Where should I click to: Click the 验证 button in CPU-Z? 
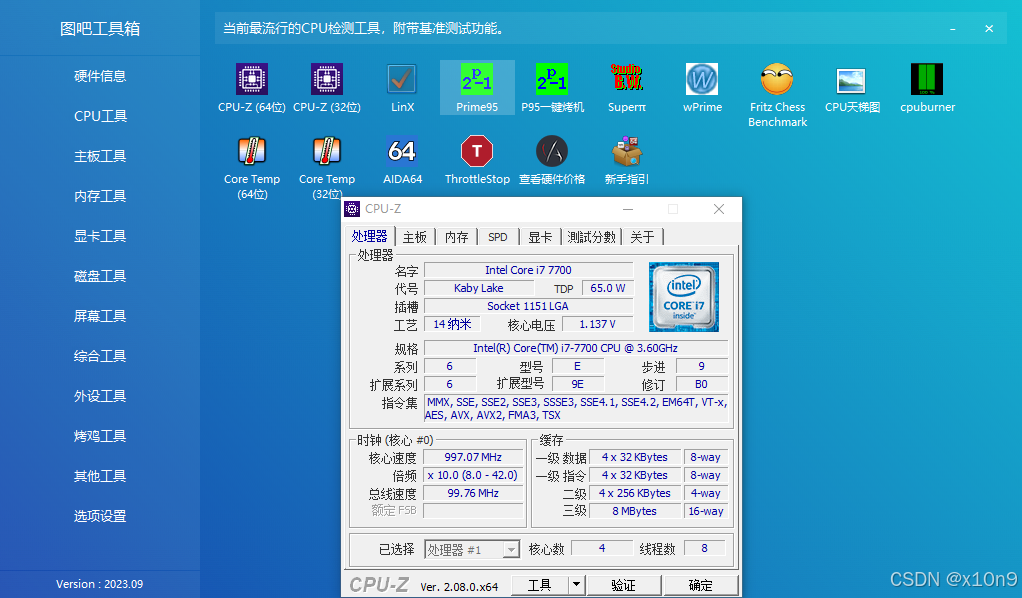tap(623, 585)
